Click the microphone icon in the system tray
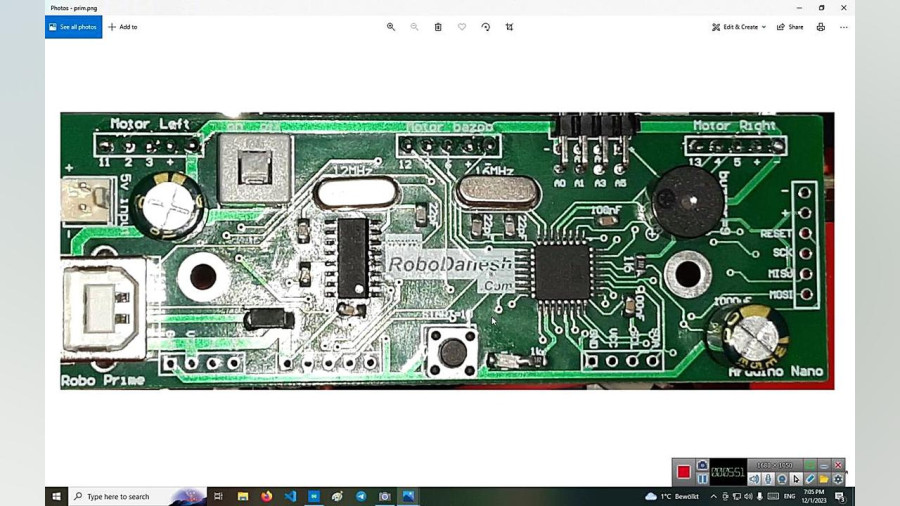Viewport: 900px width, 506px height. [x=760, y=496]
